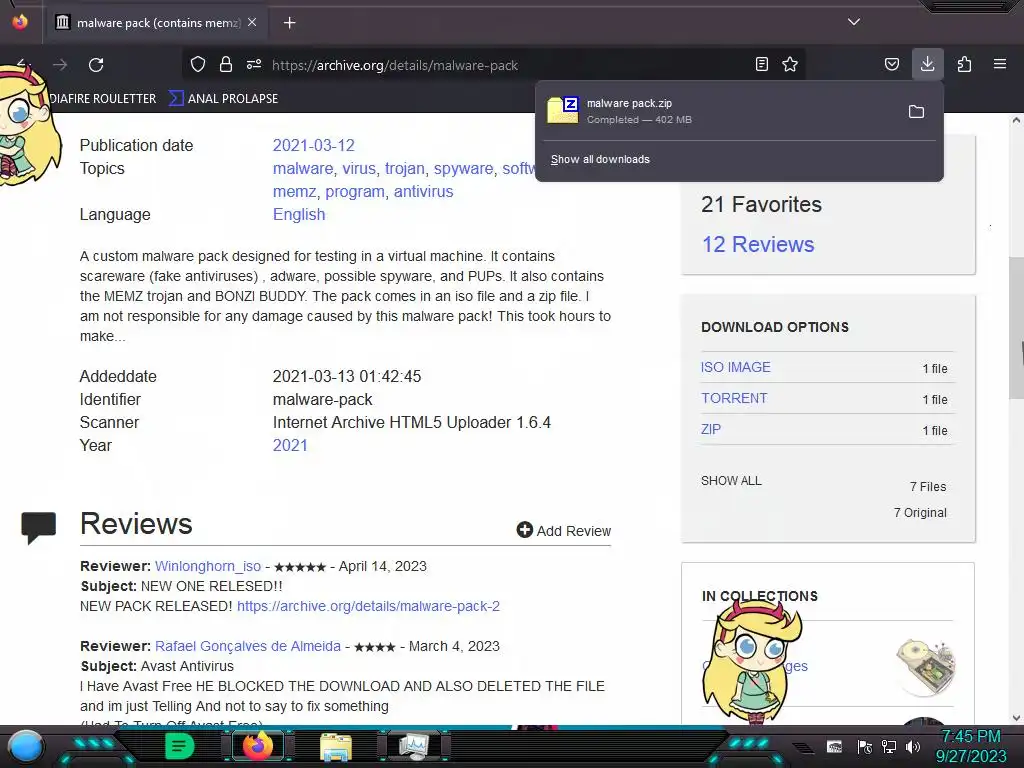Open the malware topic link
This screenshot has height=768, width=1024.
302,168
